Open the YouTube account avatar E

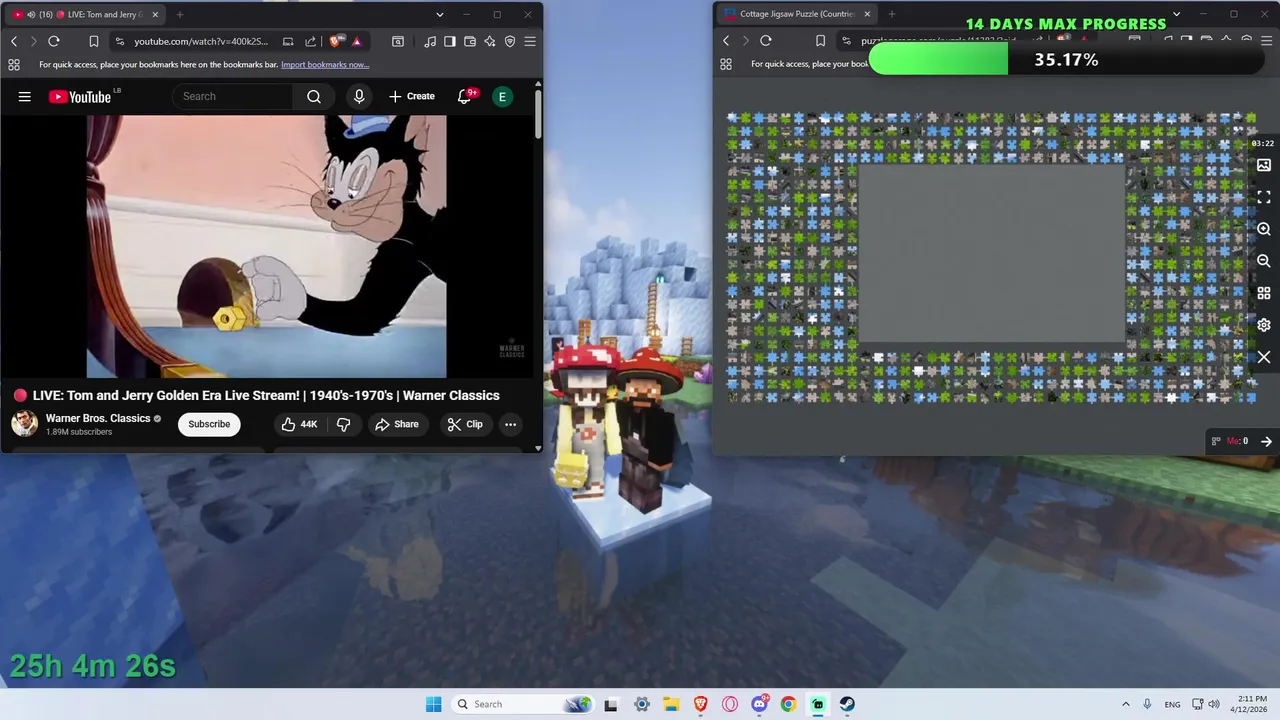(502, 96)
